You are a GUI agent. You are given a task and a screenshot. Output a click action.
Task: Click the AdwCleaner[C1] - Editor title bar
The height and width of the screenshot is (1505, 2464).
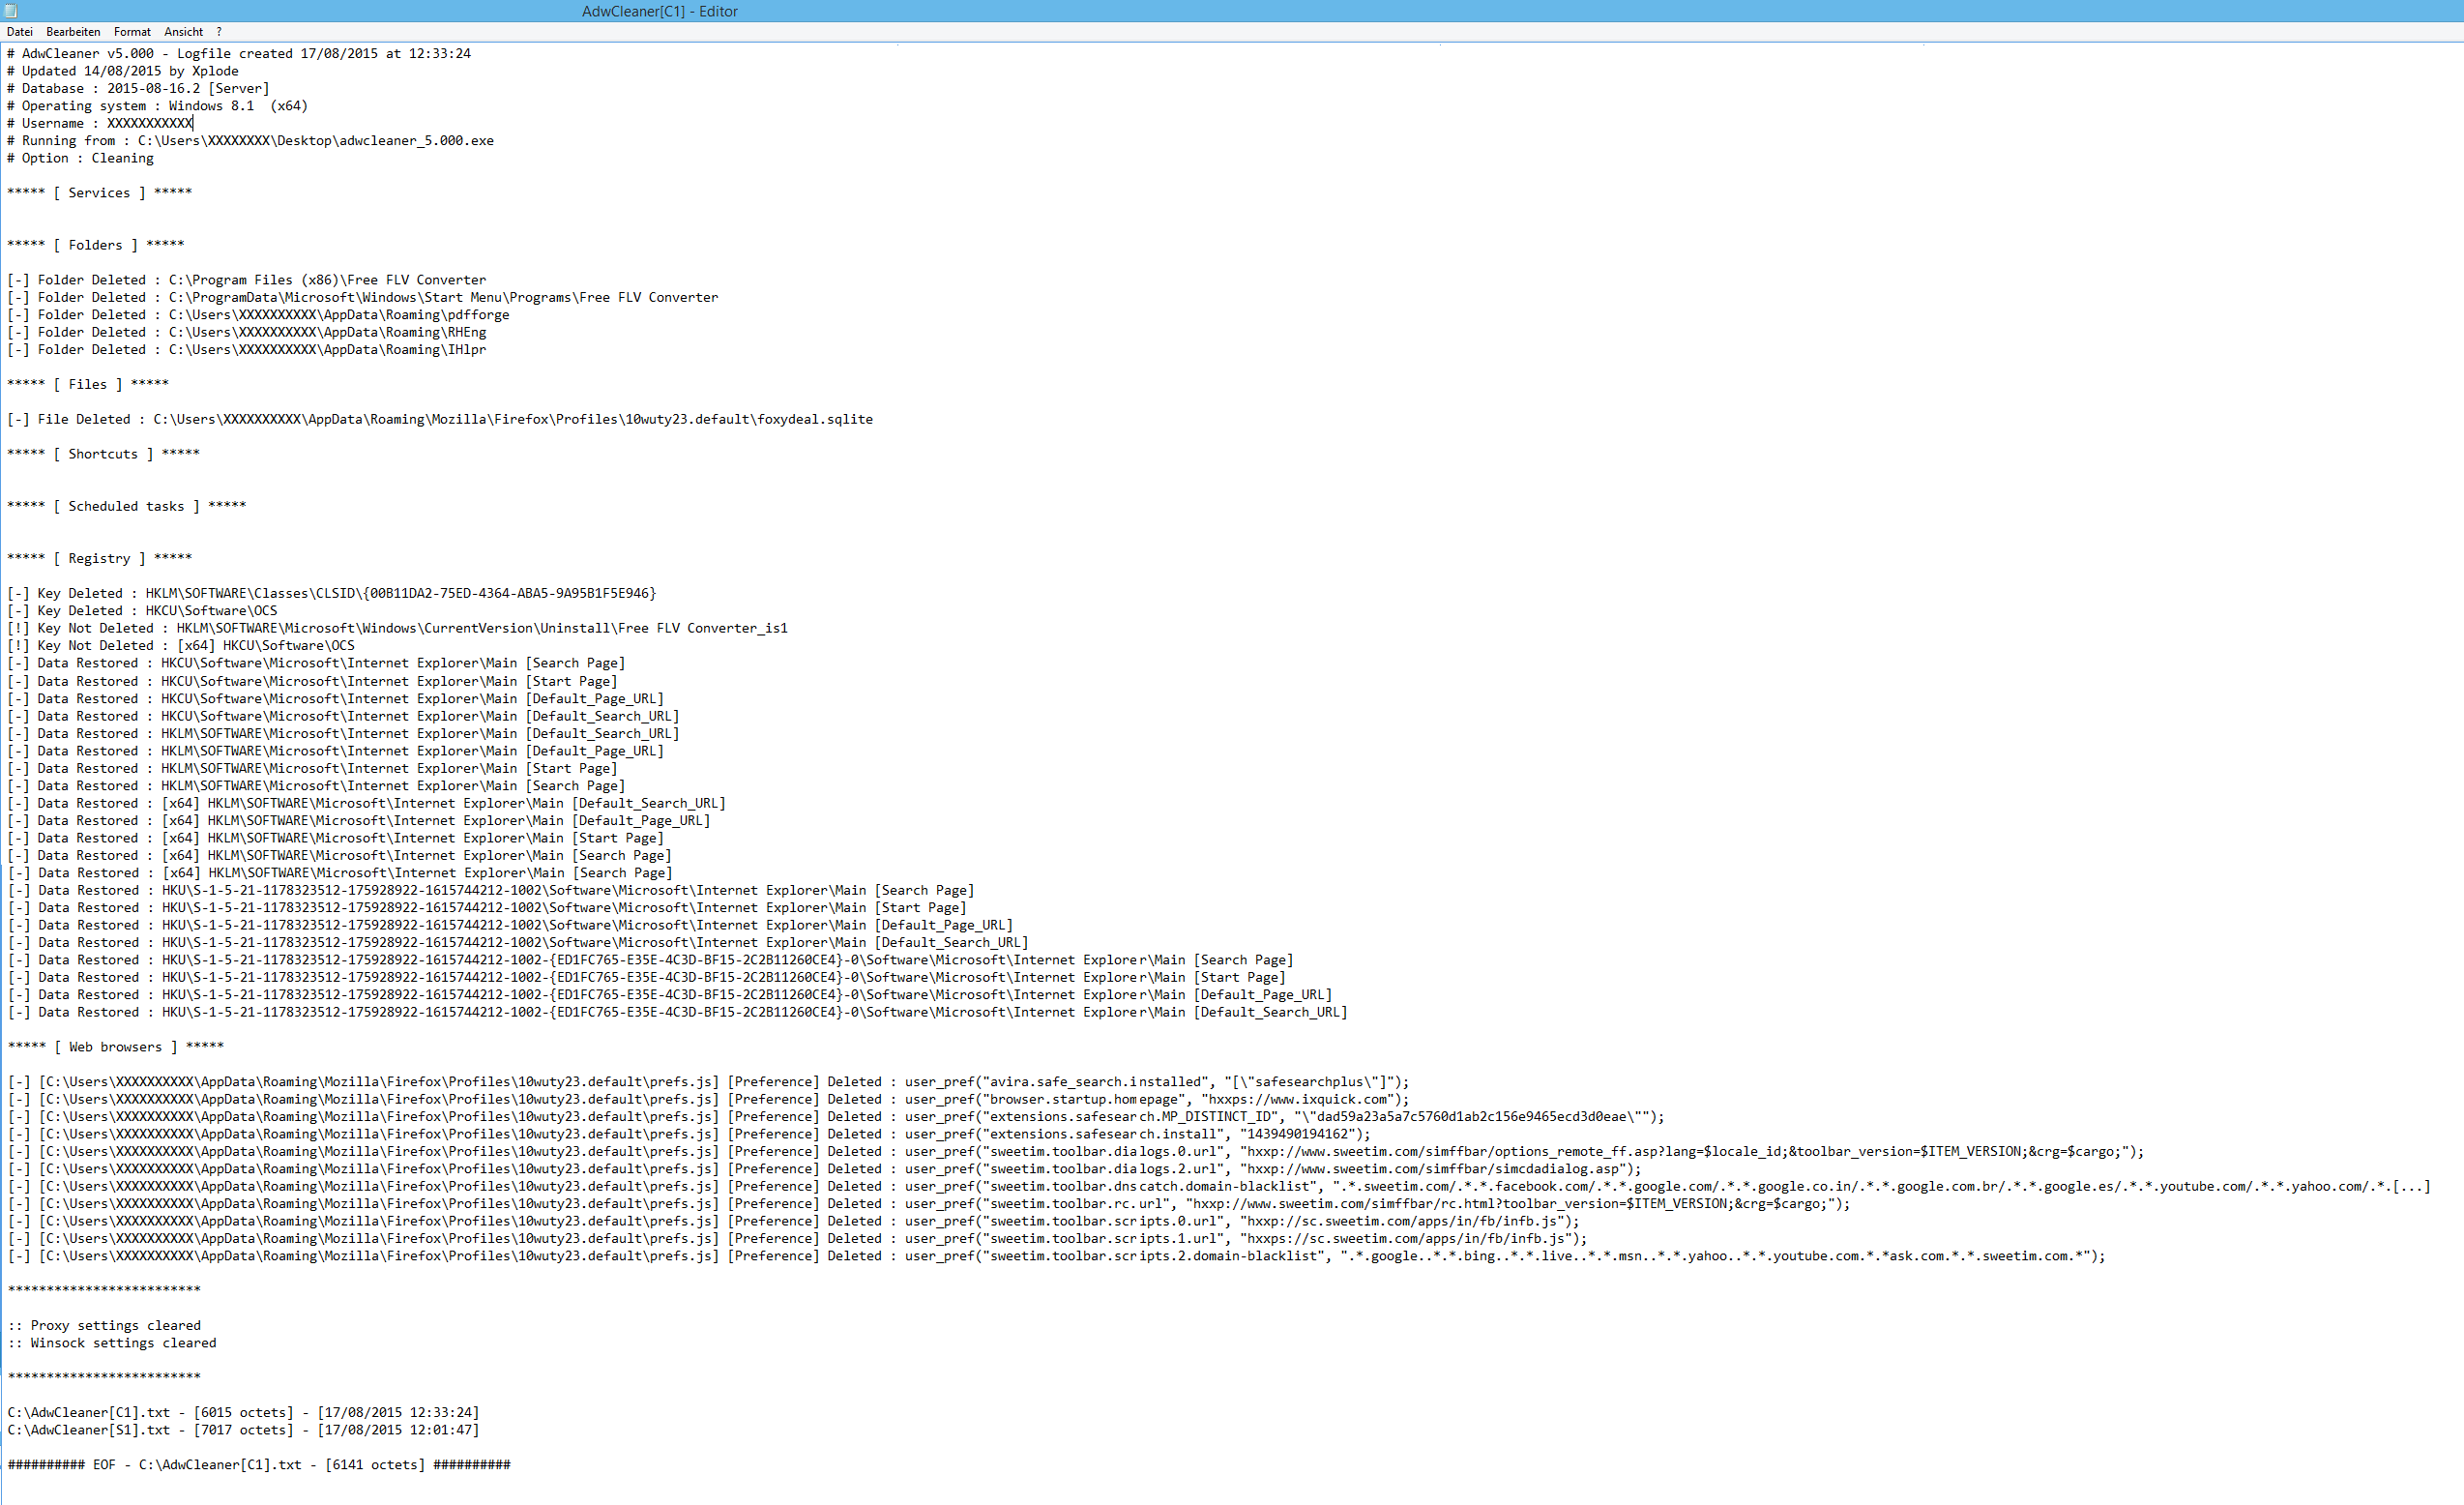pos(660,11)
